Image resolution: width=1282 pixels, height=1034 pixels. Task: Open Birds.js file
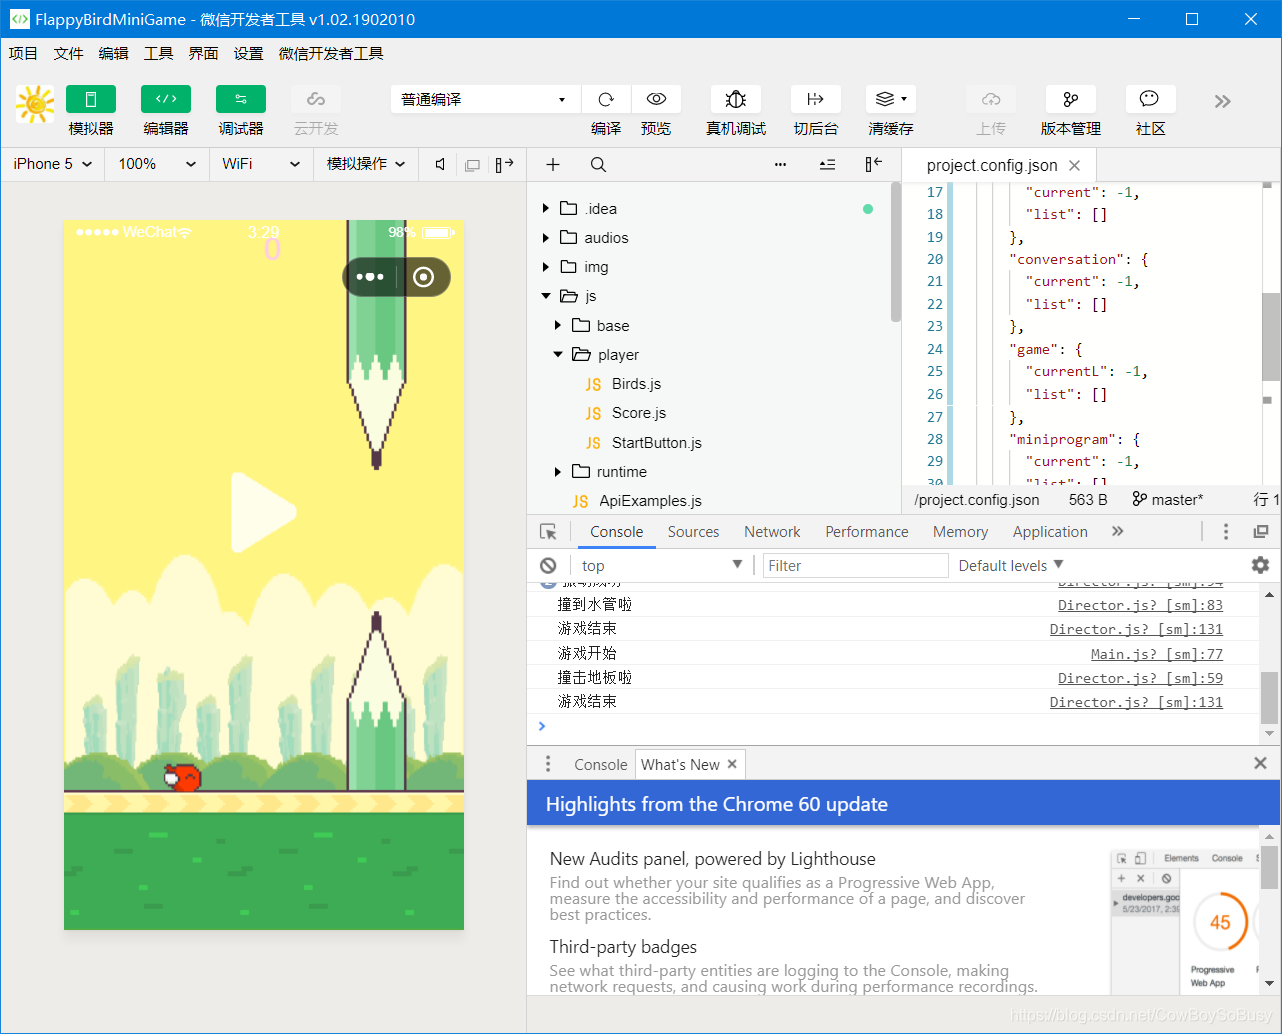(636, 384)
